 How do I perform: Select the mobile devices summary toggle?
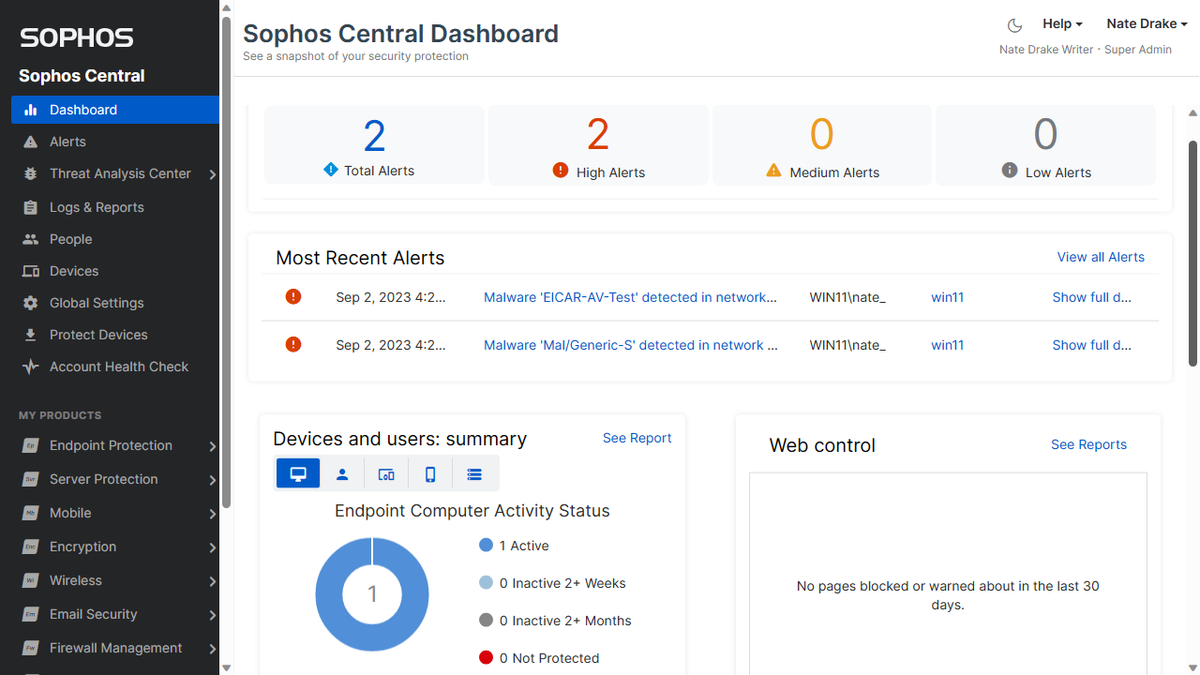430,473
